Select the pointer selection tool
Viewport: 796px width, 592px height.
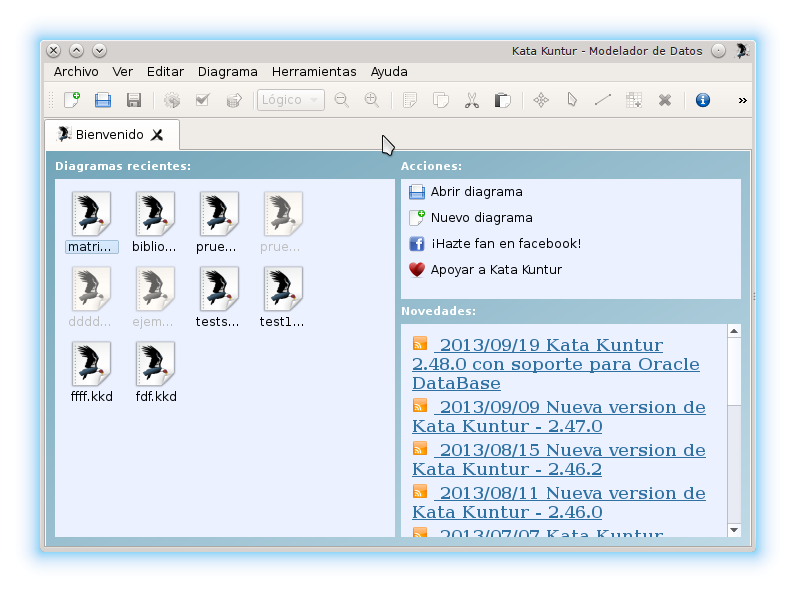pos(572,100)
